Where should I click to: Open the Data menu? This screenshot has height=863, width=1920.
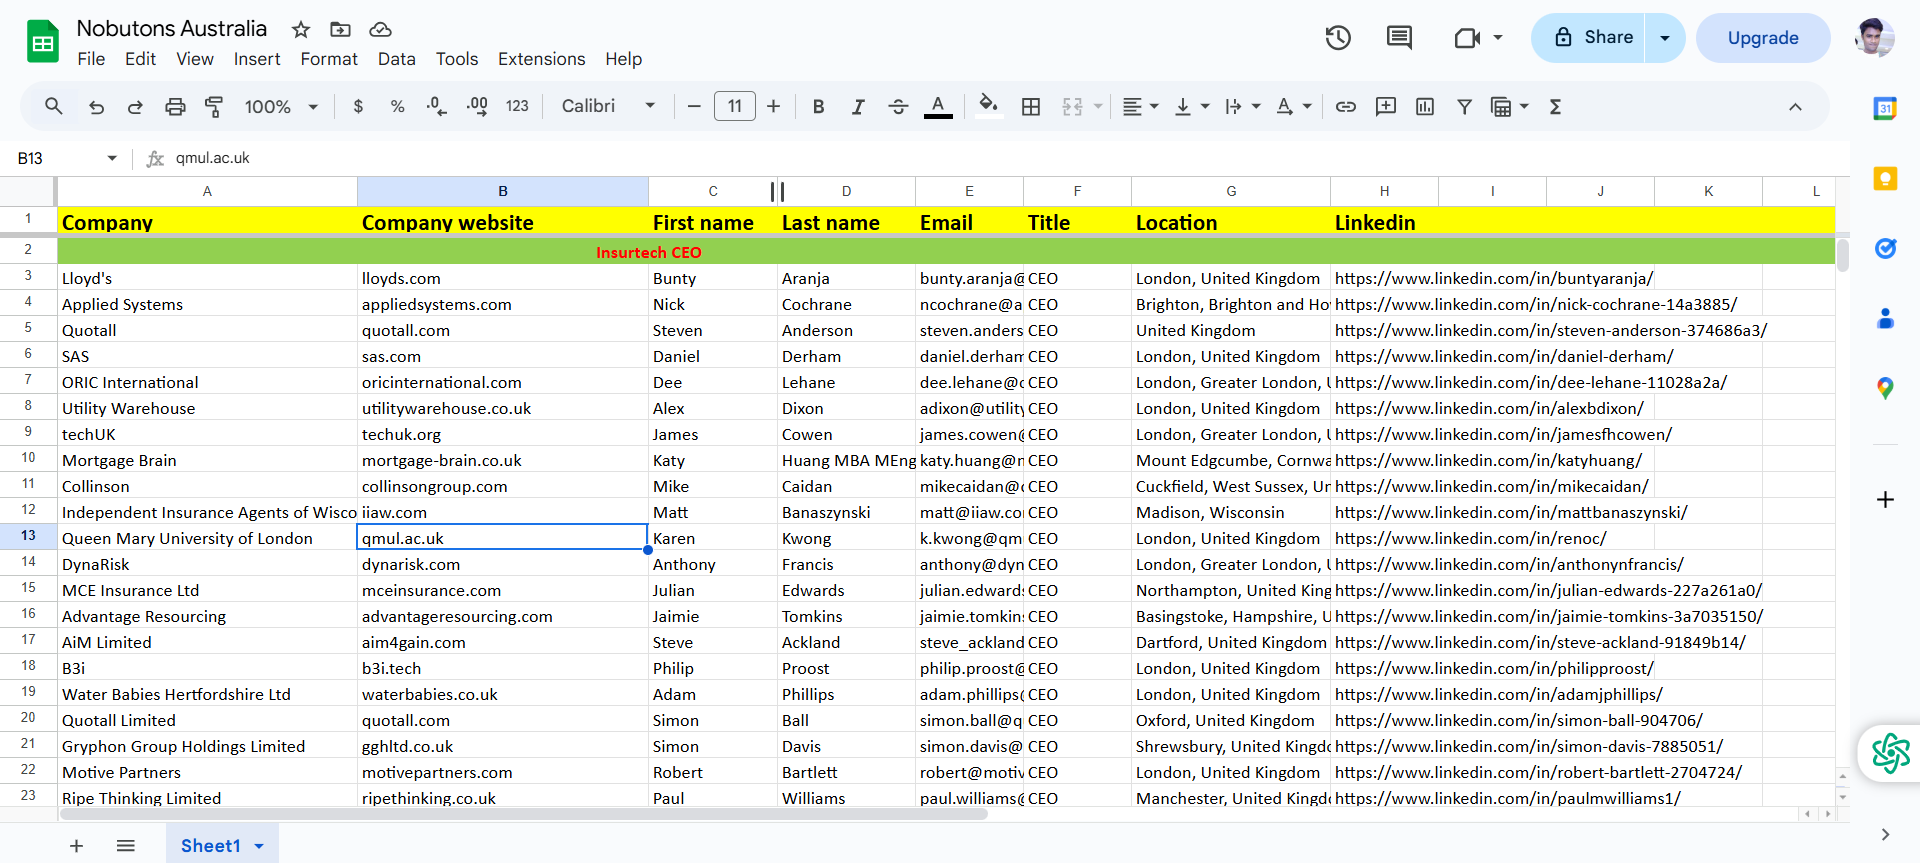(396, 59)
